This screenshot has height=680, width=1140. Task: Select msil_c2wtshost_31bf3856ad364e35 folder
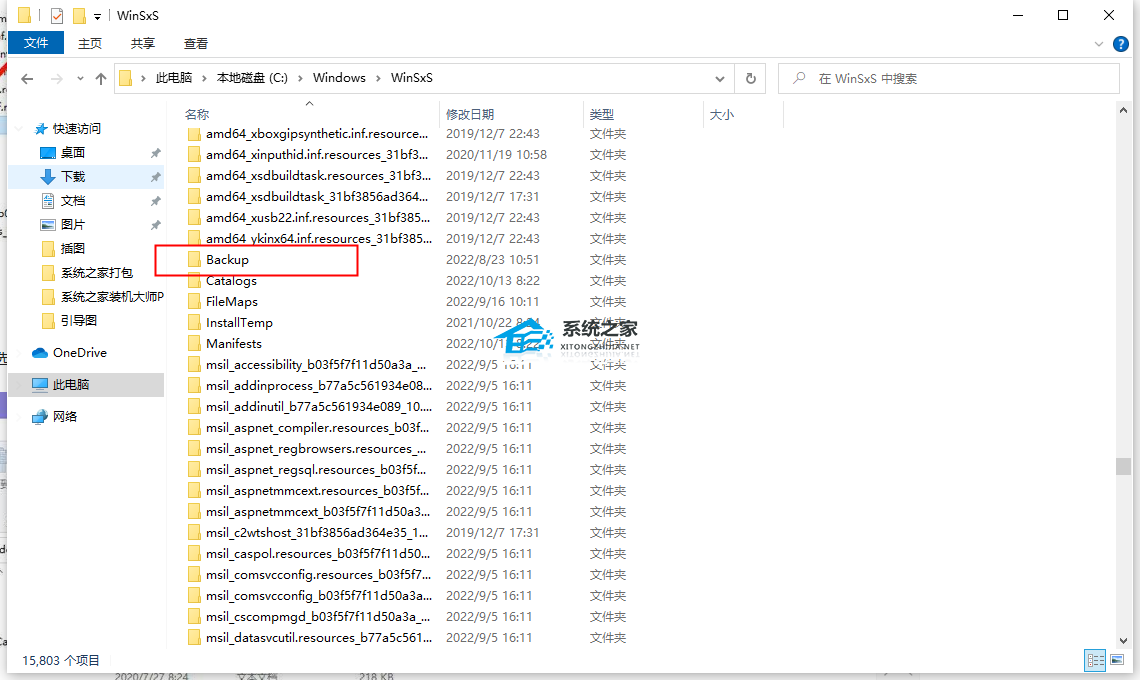coord(317,533)
